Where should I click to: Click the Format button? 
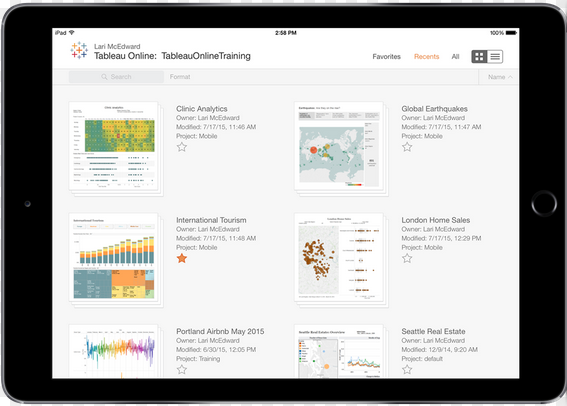[180, 77]
